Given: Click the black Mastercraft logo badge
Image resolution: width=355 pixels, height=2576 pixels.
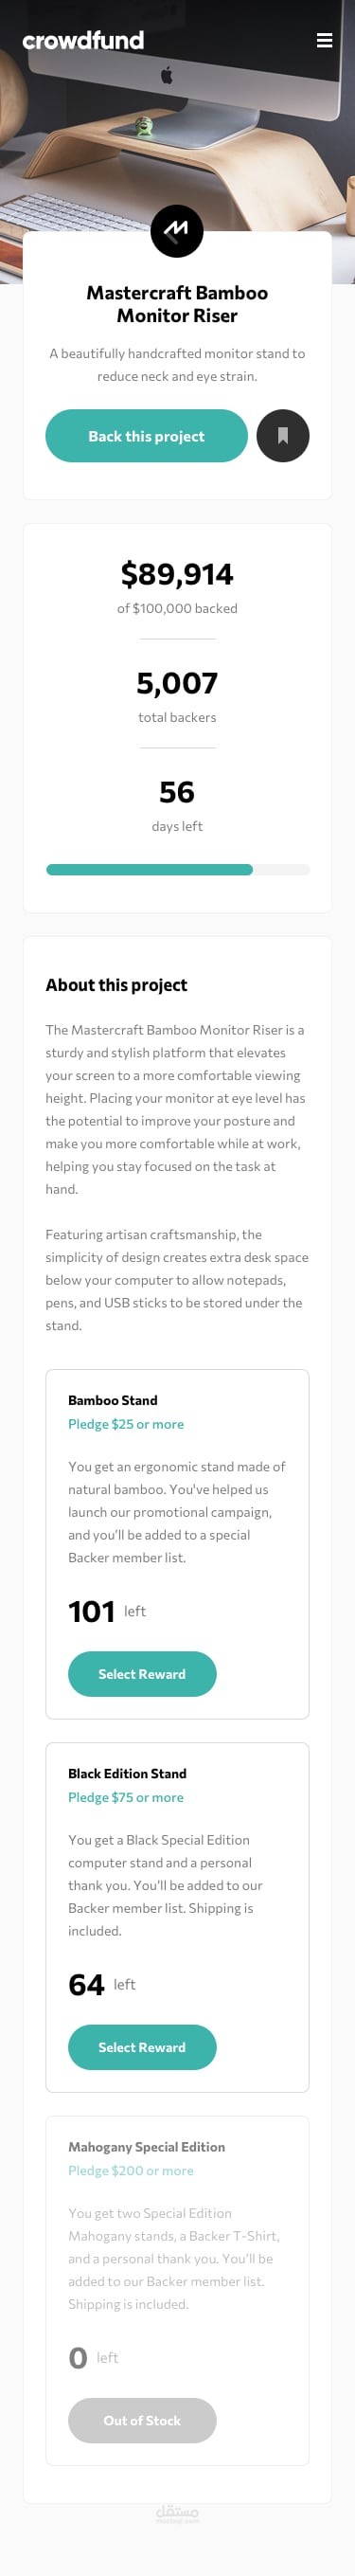Looking at the screenshot, I should pos(177,231).
